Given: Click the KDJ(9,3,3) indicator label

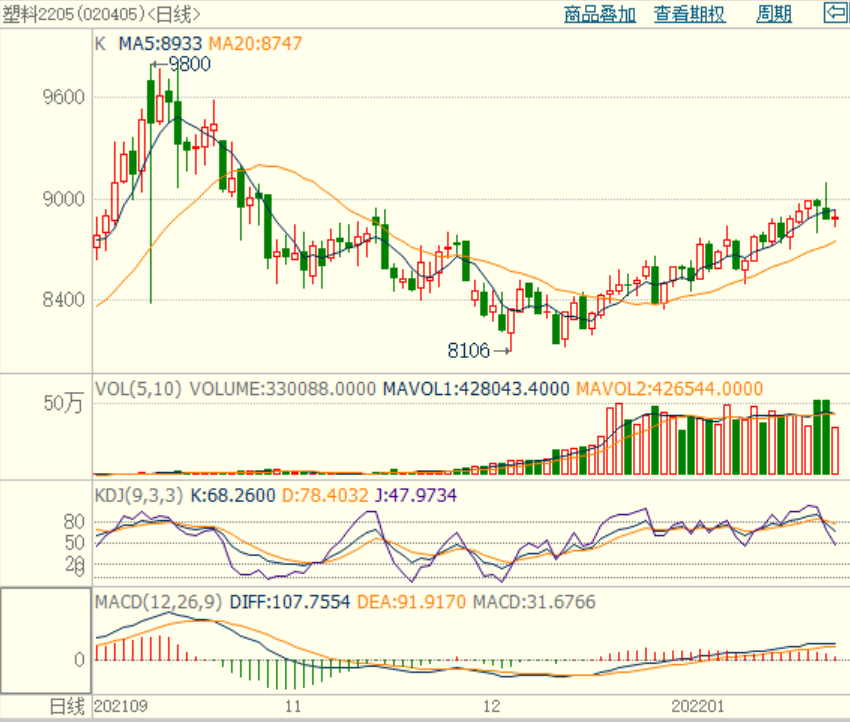Looking at the screenshot, I should [x=133, y=494].
